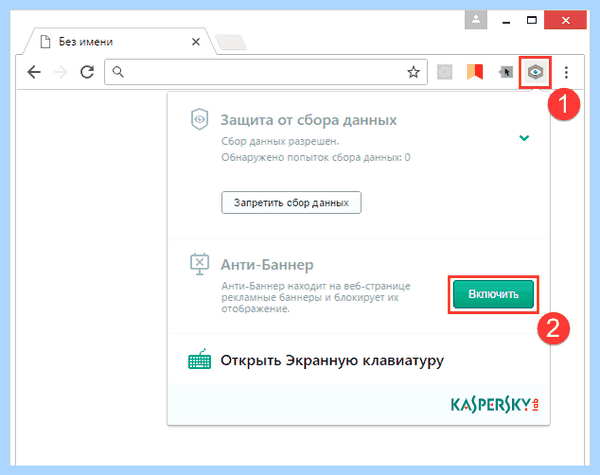Select the Без имени tab

click(x=118, y=41)
